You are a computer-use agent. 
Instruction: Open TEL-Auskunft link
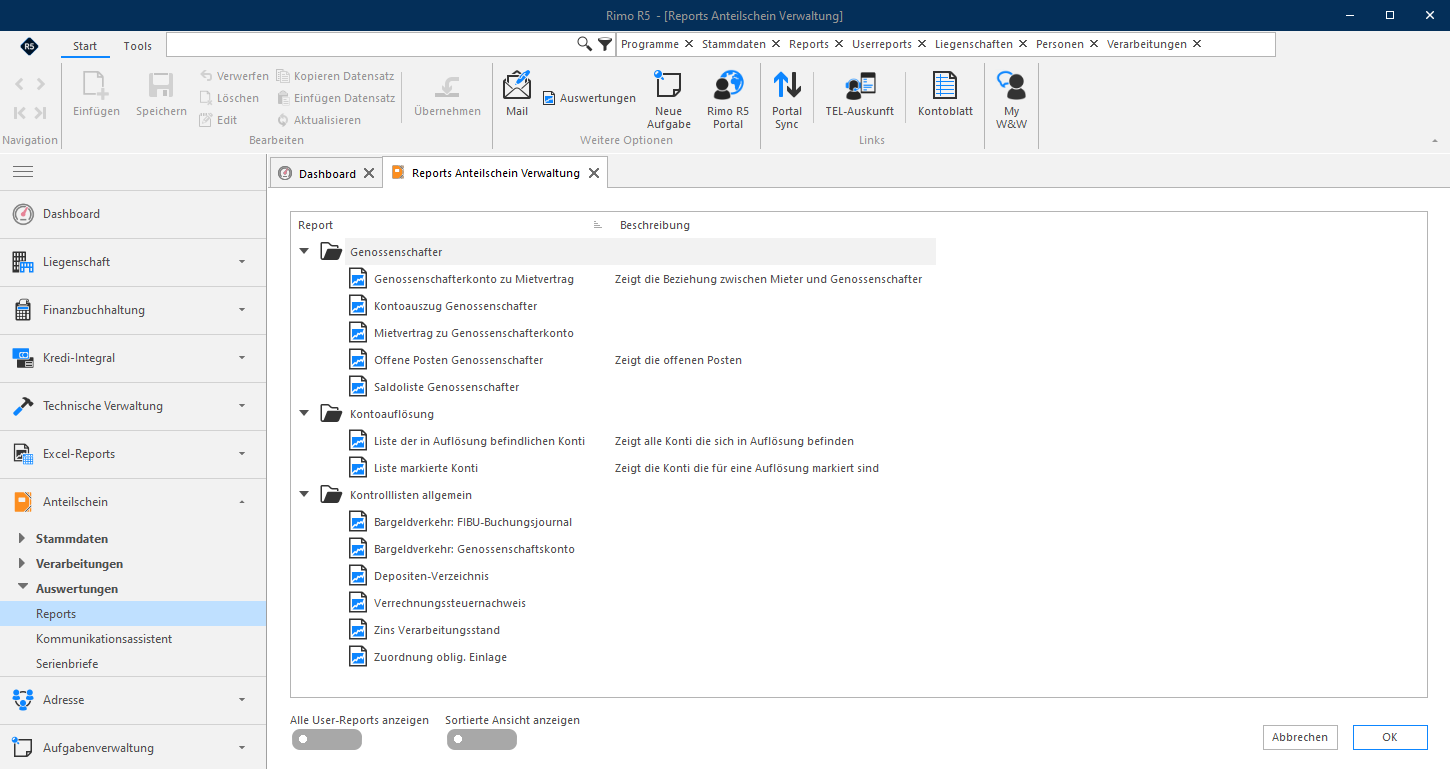860,94
